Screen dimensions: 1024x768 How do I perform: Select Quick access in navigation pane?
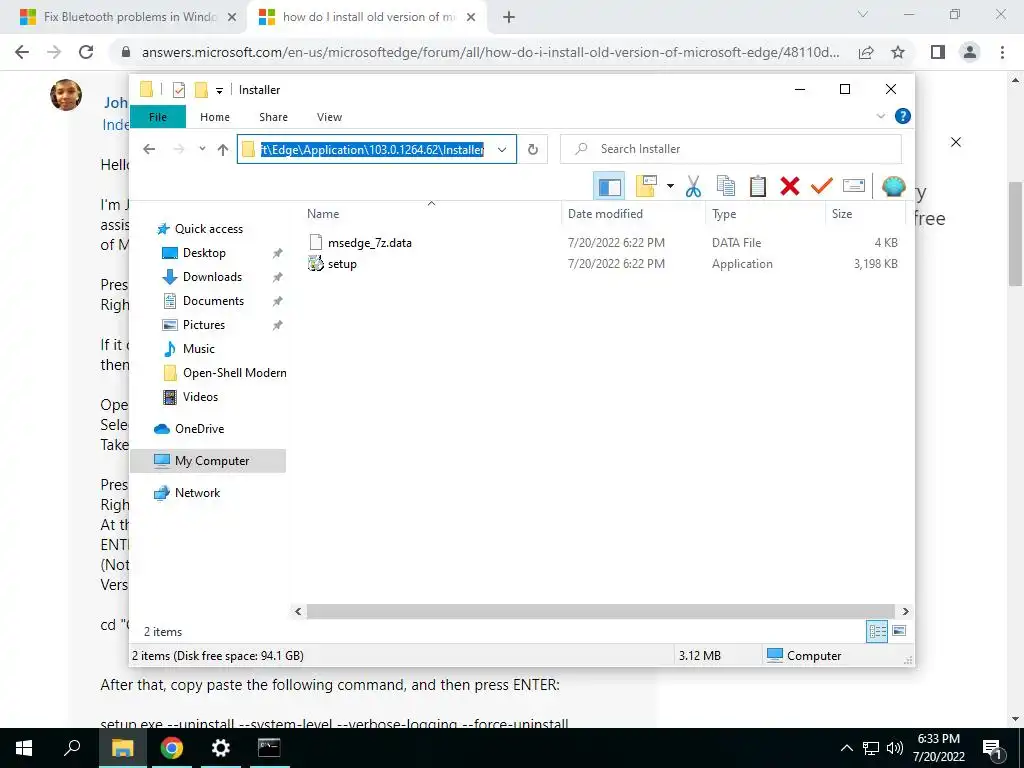pyautogui.click(x=208, y=229)
